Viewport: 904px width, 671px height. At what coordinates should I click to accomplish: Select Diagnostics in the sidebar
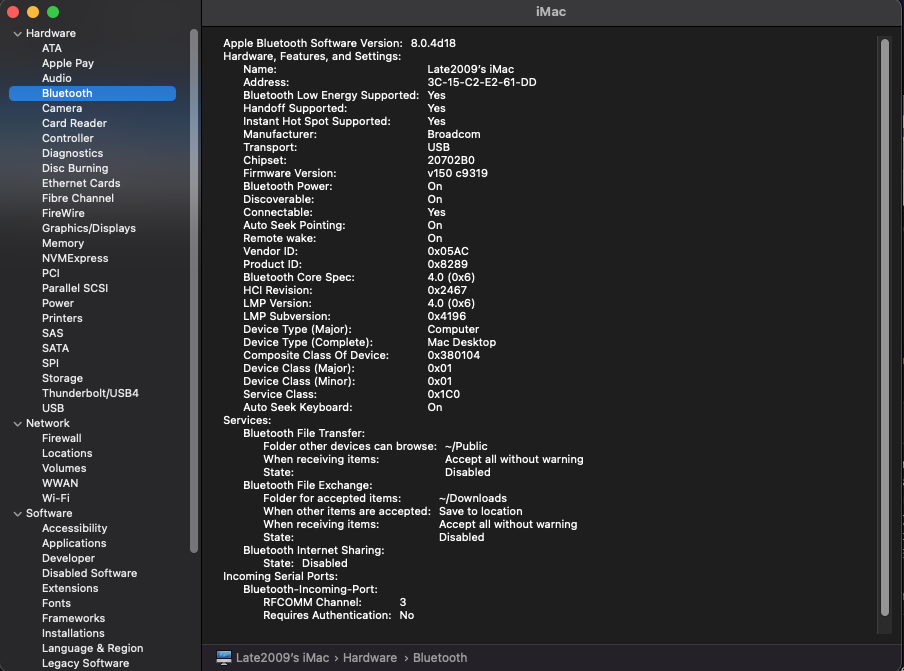pyautogui.click(x=73, y=153)
